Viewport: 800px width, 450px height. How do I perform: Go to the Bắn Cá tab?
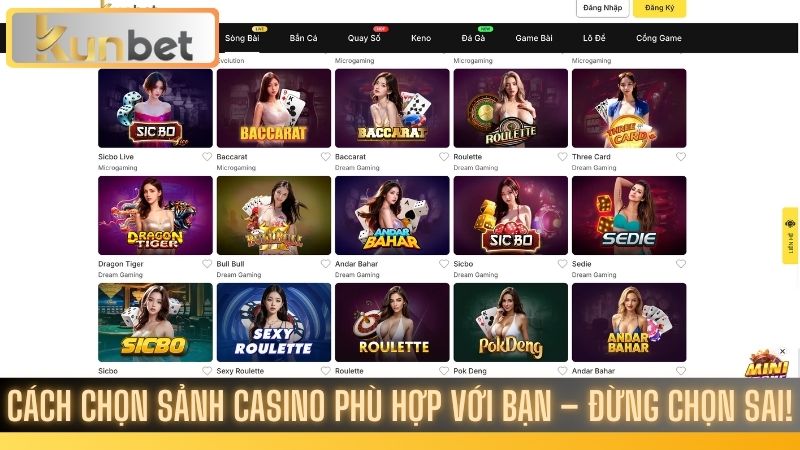(303, 38)
